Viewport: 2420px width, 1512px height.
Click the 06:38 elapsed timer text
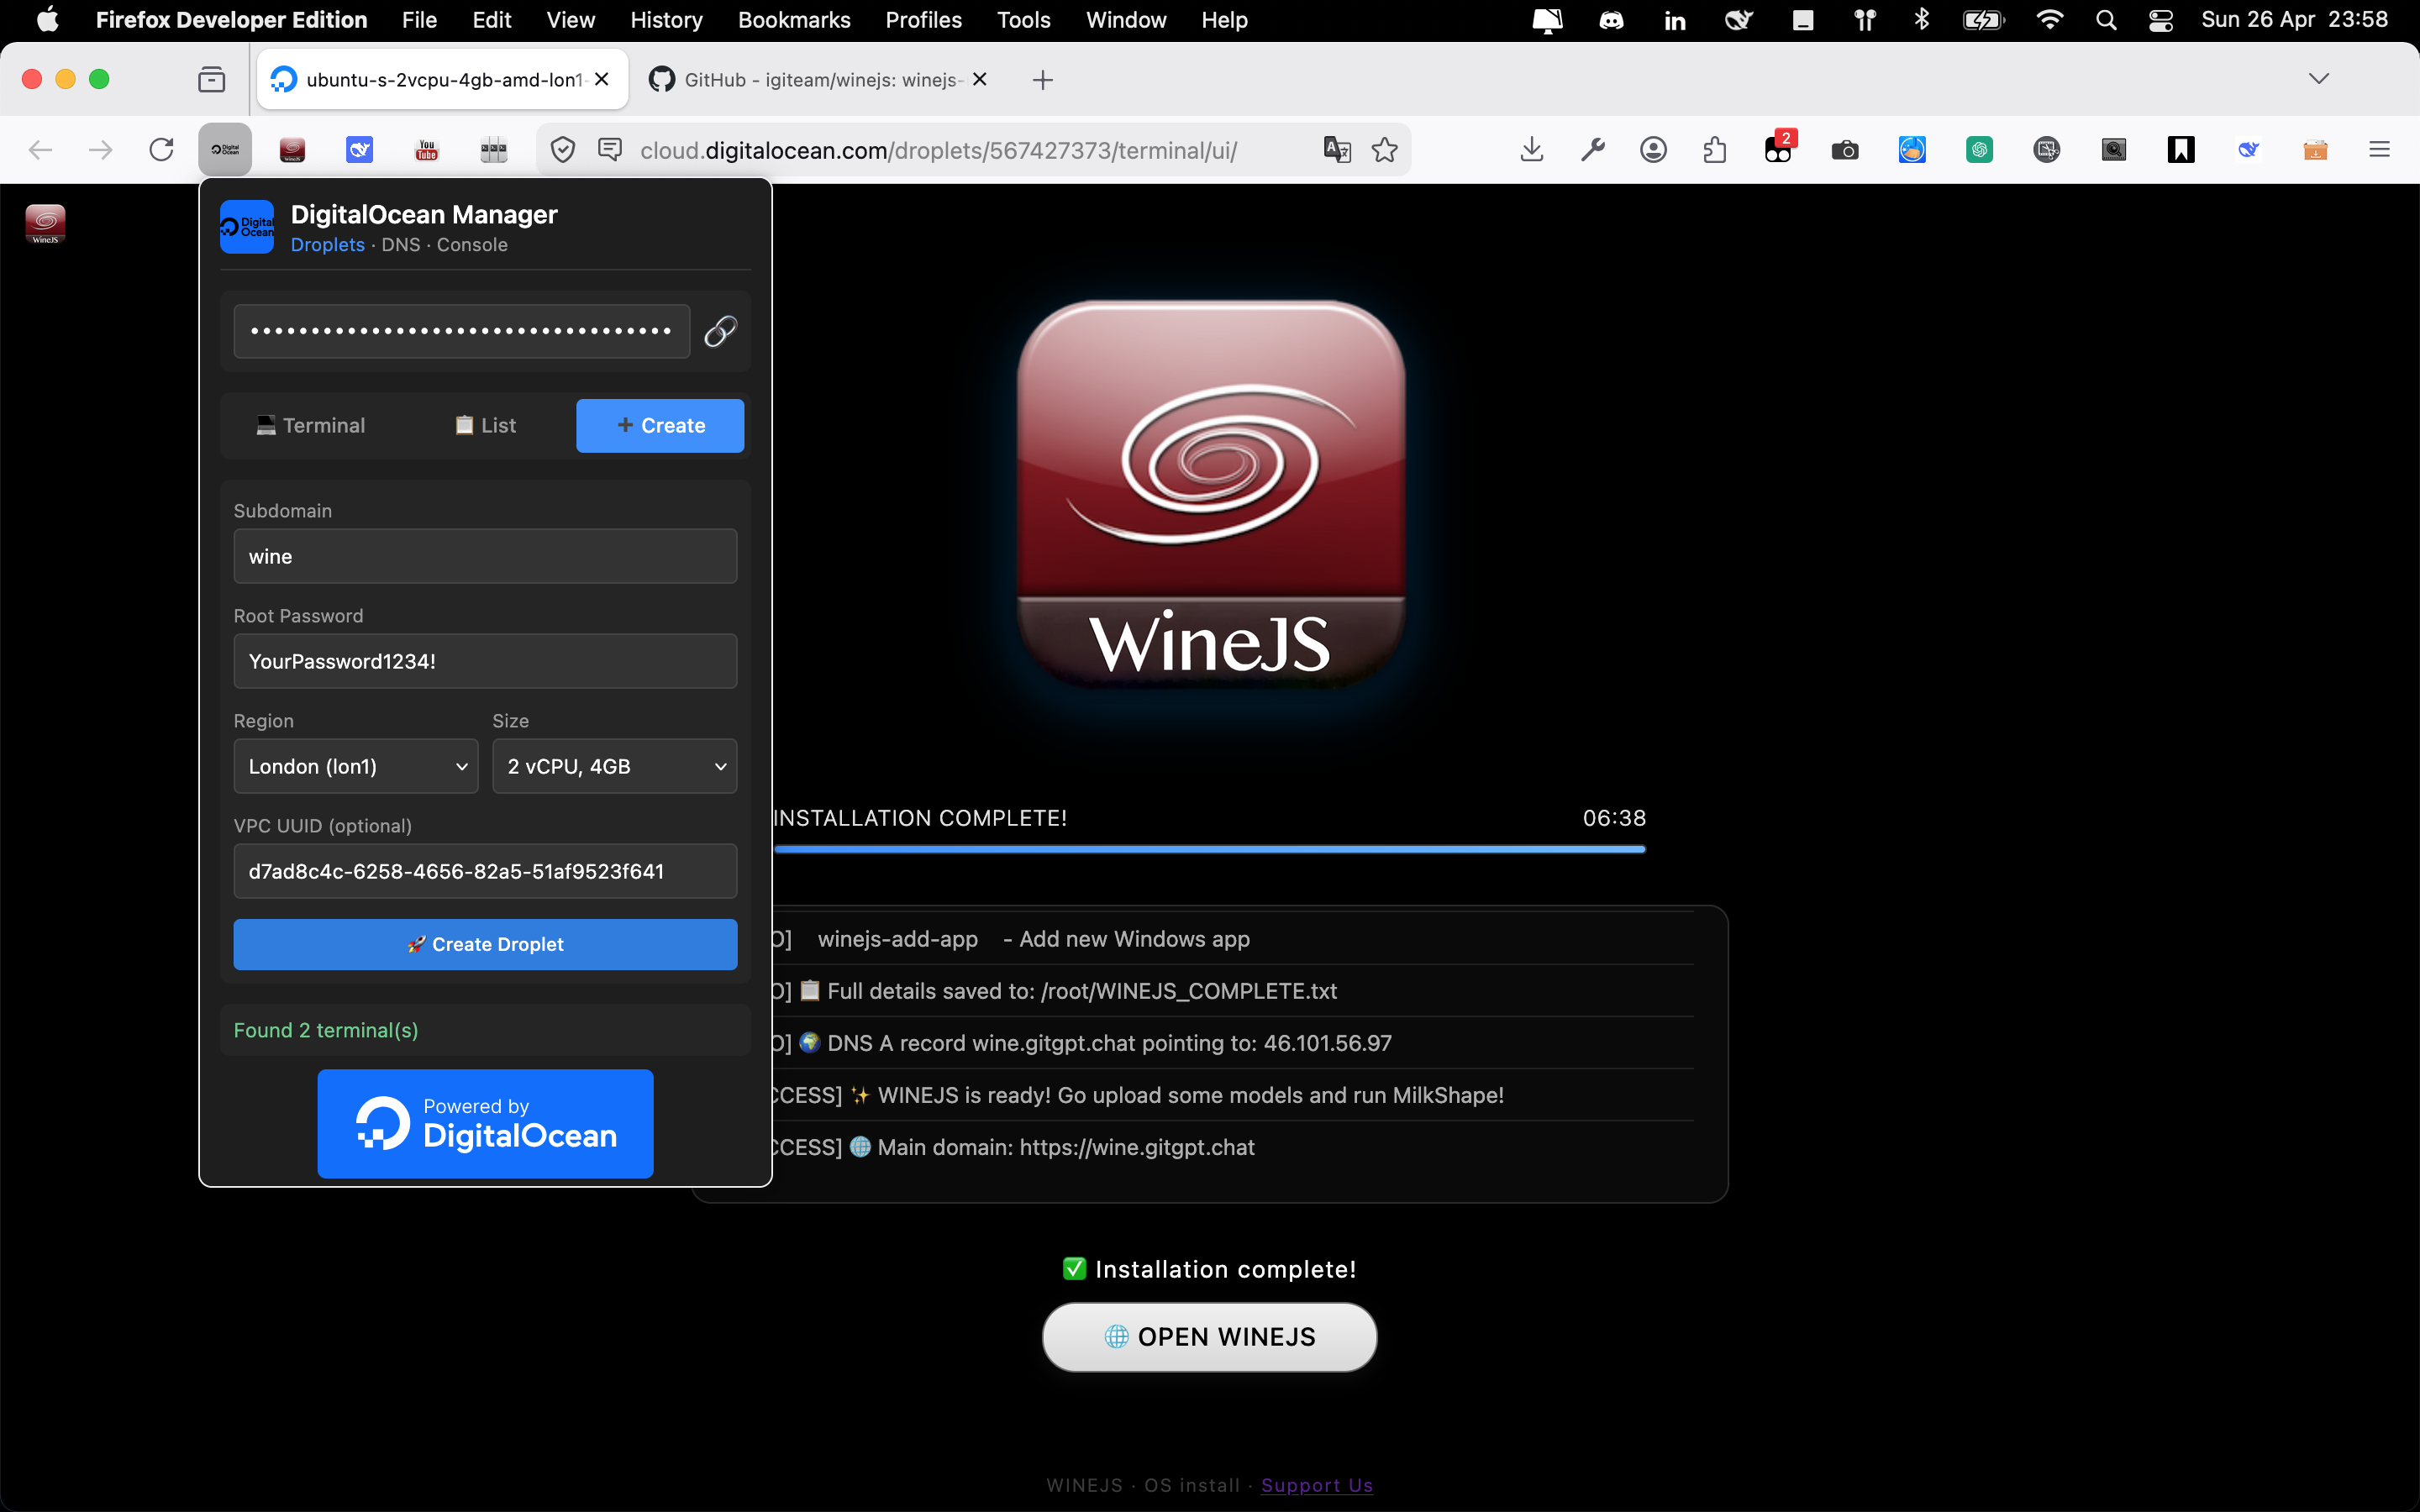coord(1614,818)
